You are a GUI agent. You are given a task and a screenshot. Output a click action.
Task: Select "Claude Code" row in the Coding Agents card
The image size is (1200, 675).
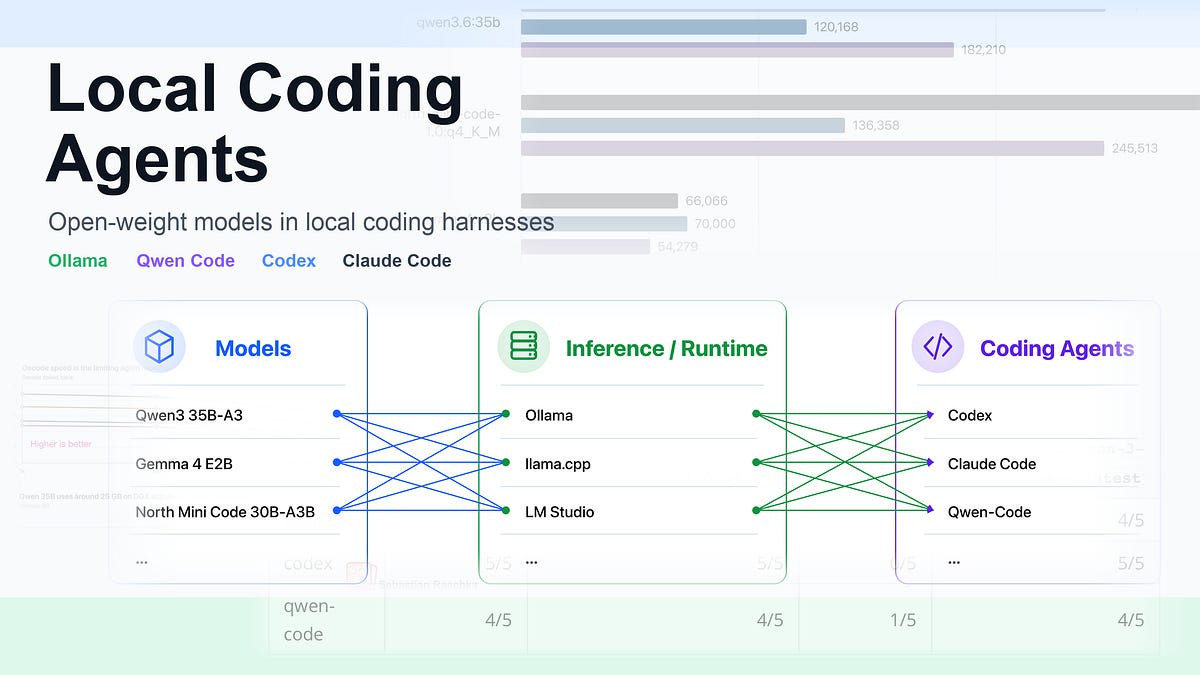pos(992,464)
